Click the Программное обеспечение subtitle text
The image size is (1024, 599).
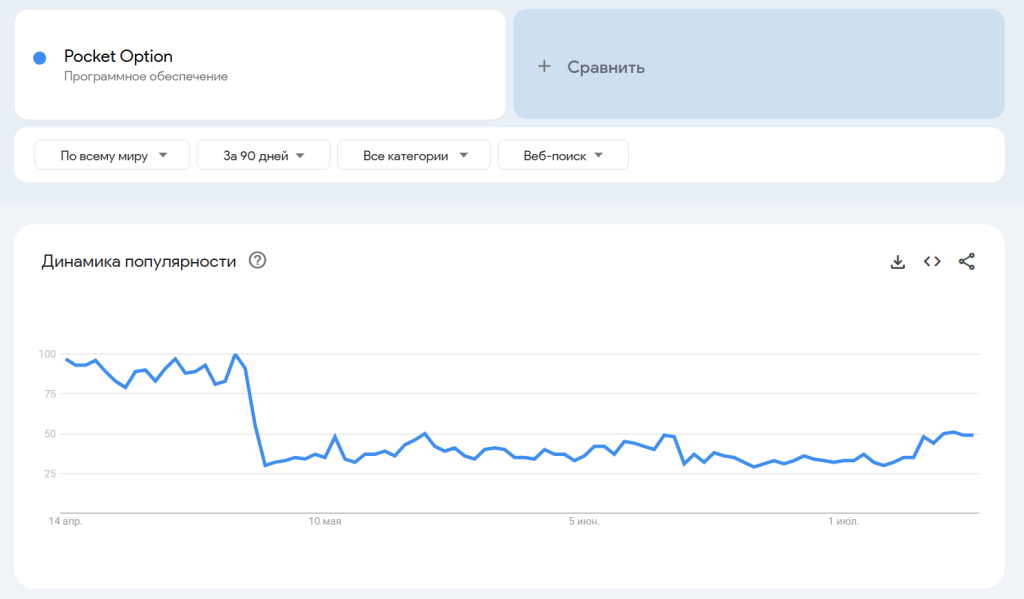coord(146,76)
